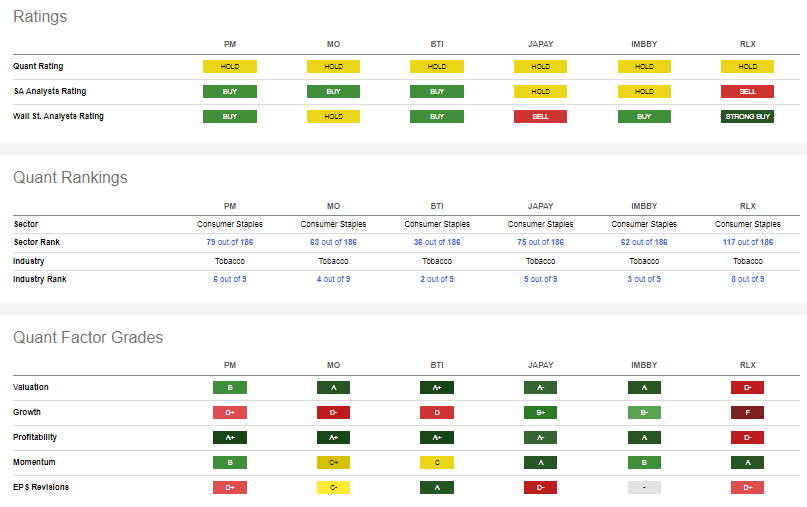Click IMBBY EPS Revisions empty grade
Screen dimensions: 807x507
pyautogui.click(x=644, y=487)
